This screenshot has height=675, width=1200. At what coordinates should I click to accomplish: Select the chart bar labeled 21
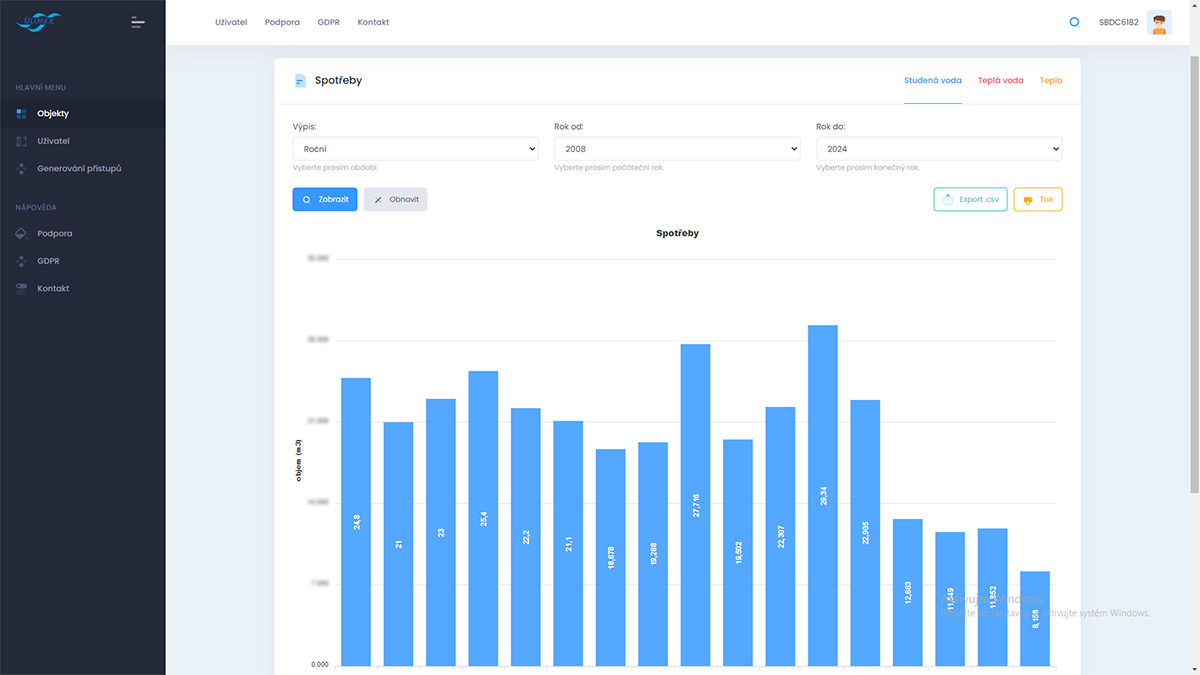pyautogui.click(x=398, y=544)
